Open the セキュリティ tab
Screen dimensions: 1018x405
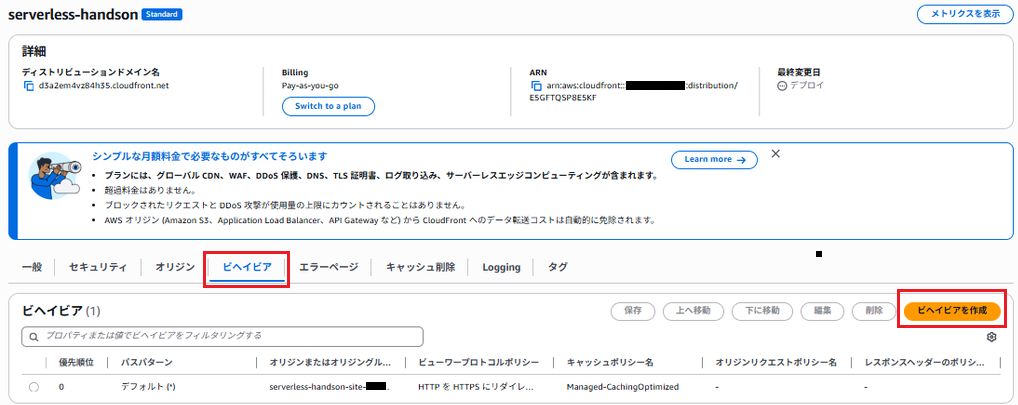tap(98, 267)
